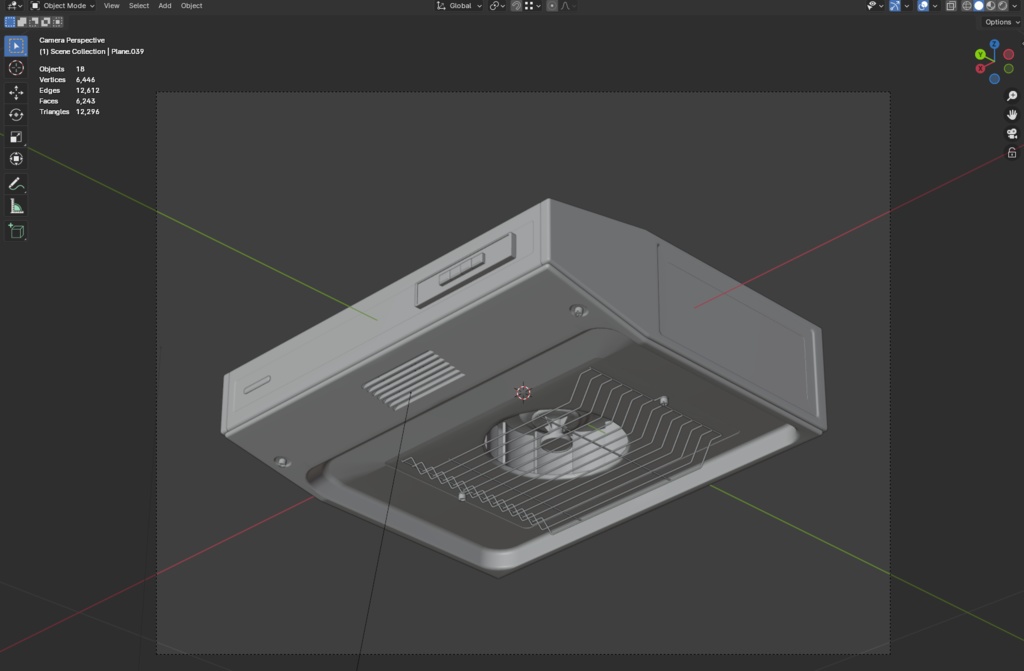This screenshot has width=1024, height=671.
Task: Click 'Camera Perspective' view label
Action: tap(72, 41)
